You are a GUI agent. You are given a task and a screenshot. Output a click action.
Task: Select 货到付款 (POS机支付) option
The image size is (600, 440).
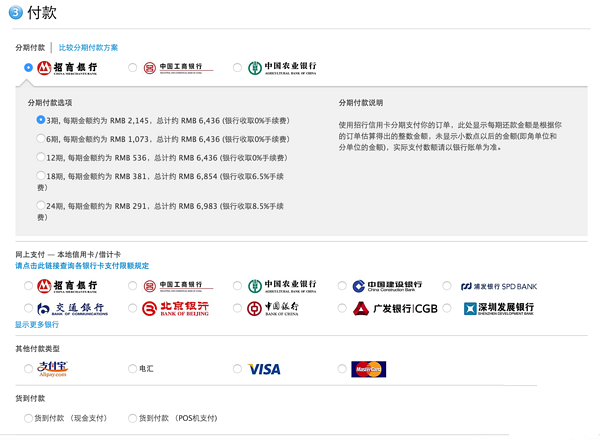(132, 418)
